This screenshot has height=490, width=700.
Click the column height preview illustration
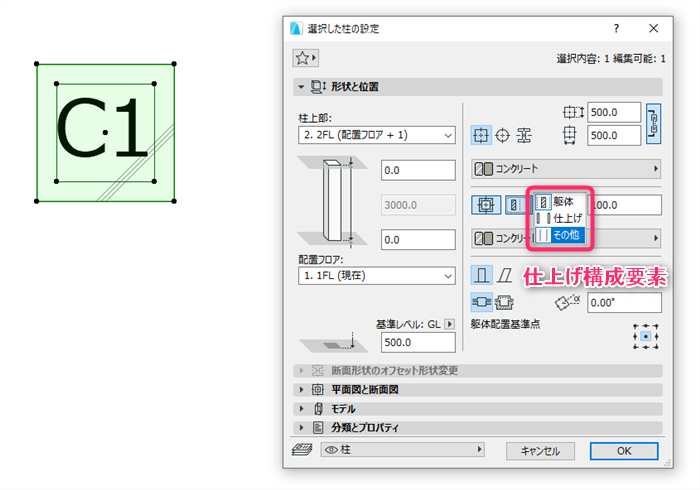click(x=333, y=202)
